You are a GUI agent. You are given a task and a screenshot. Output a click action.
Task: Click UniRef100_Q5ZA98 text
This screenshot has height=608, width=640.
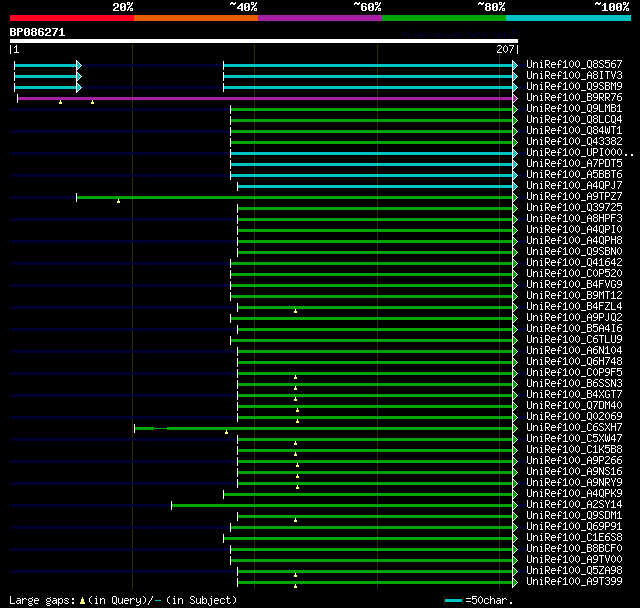(574, 571)
